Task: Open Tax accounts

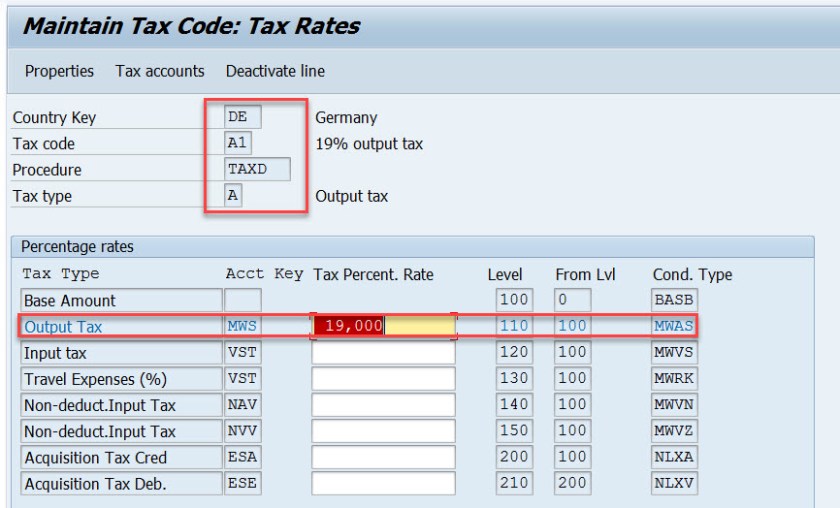Action: pos(160,71)
